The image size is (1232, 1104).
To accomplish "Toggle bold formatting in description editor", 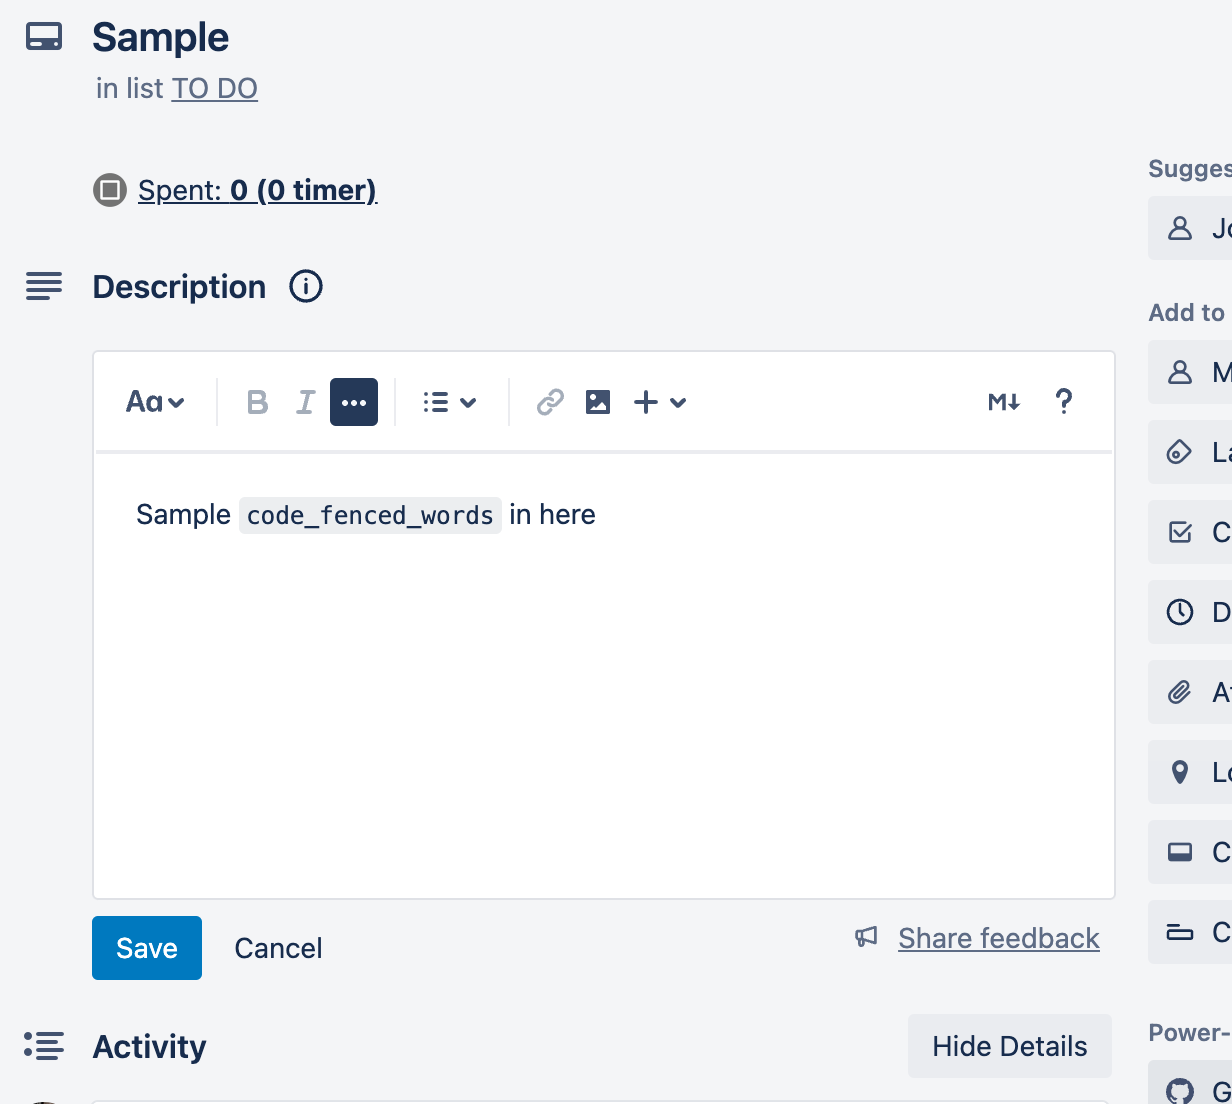I will pyautogui.click(x=257, y=402).
